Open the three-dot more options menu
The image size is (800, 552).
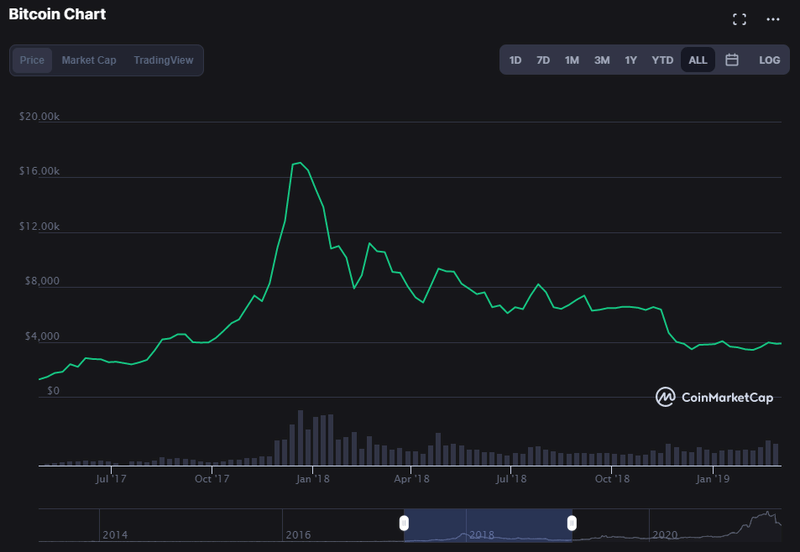click(773, 19)
